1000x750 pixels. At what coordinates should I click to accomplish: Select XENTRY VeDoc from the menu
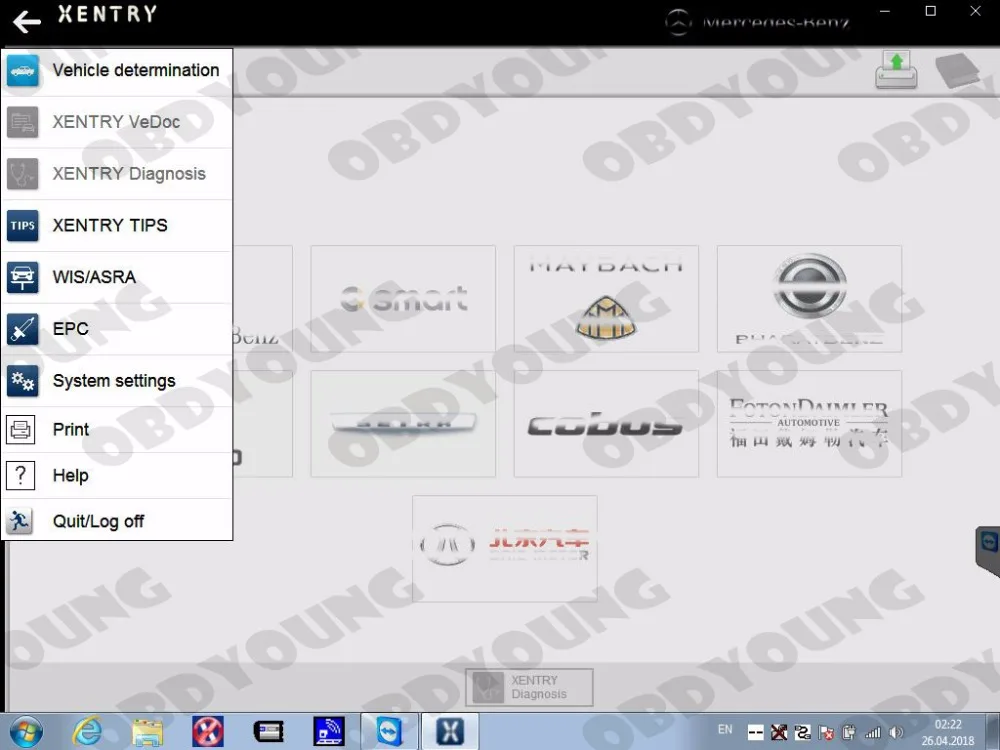[117, 122]
